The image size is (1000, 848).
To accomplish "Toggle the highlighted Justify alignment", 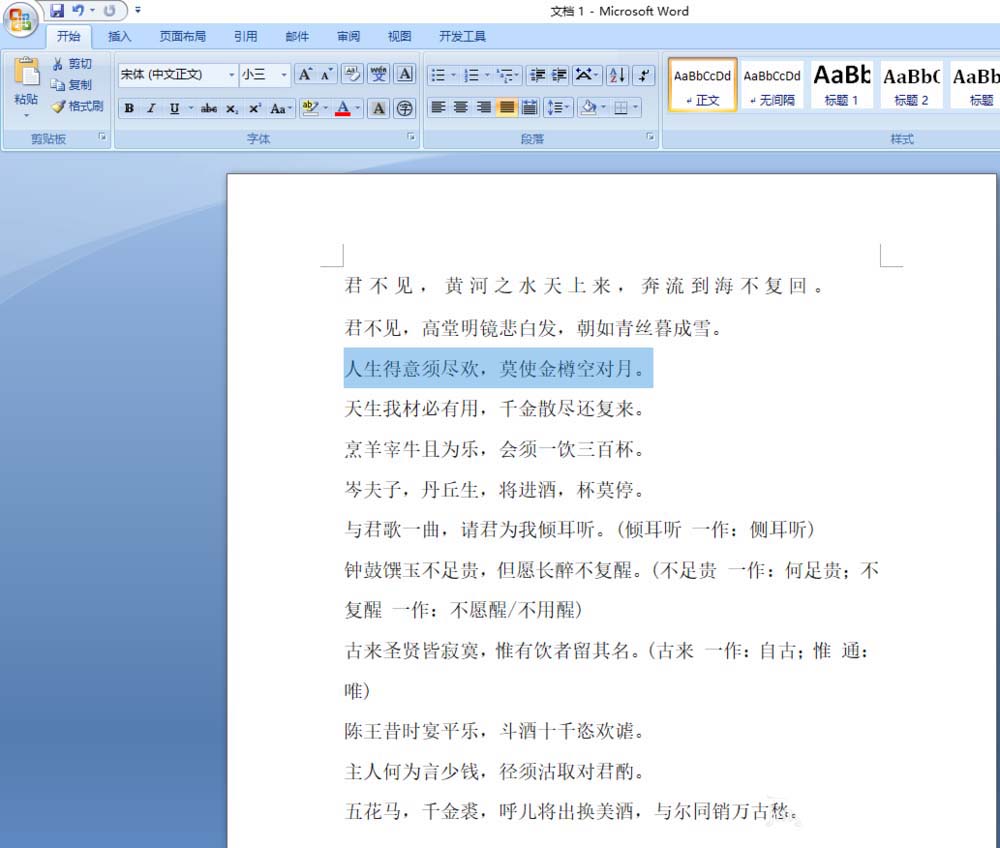I will click(507, 107).
